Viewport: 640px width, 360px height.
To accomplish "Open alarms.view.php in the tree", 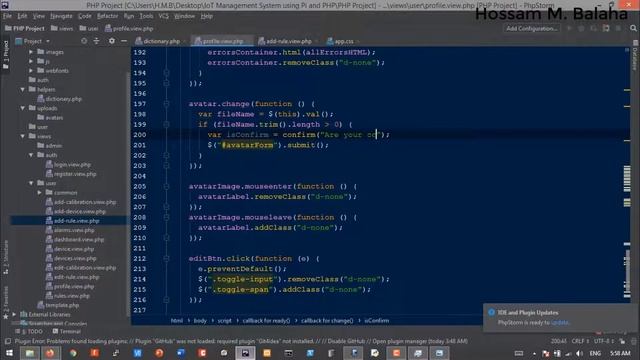I will 74,230.
